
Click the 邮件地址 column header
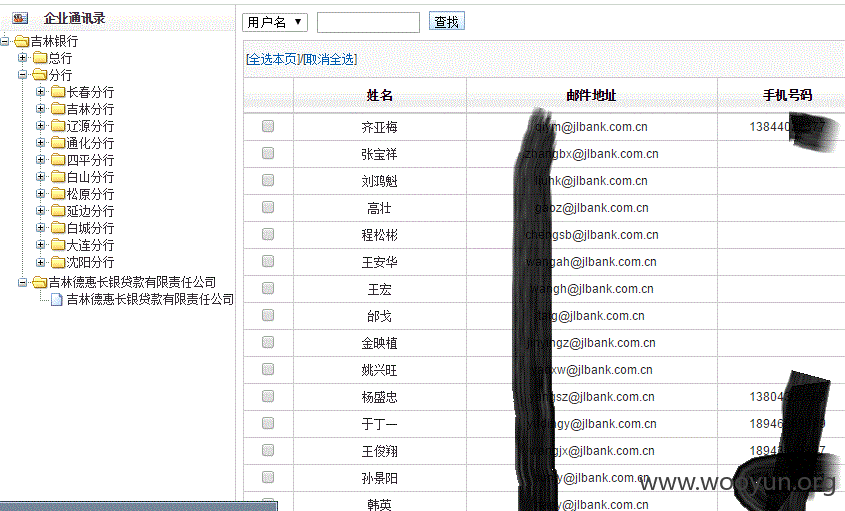(x=591, y=95)
